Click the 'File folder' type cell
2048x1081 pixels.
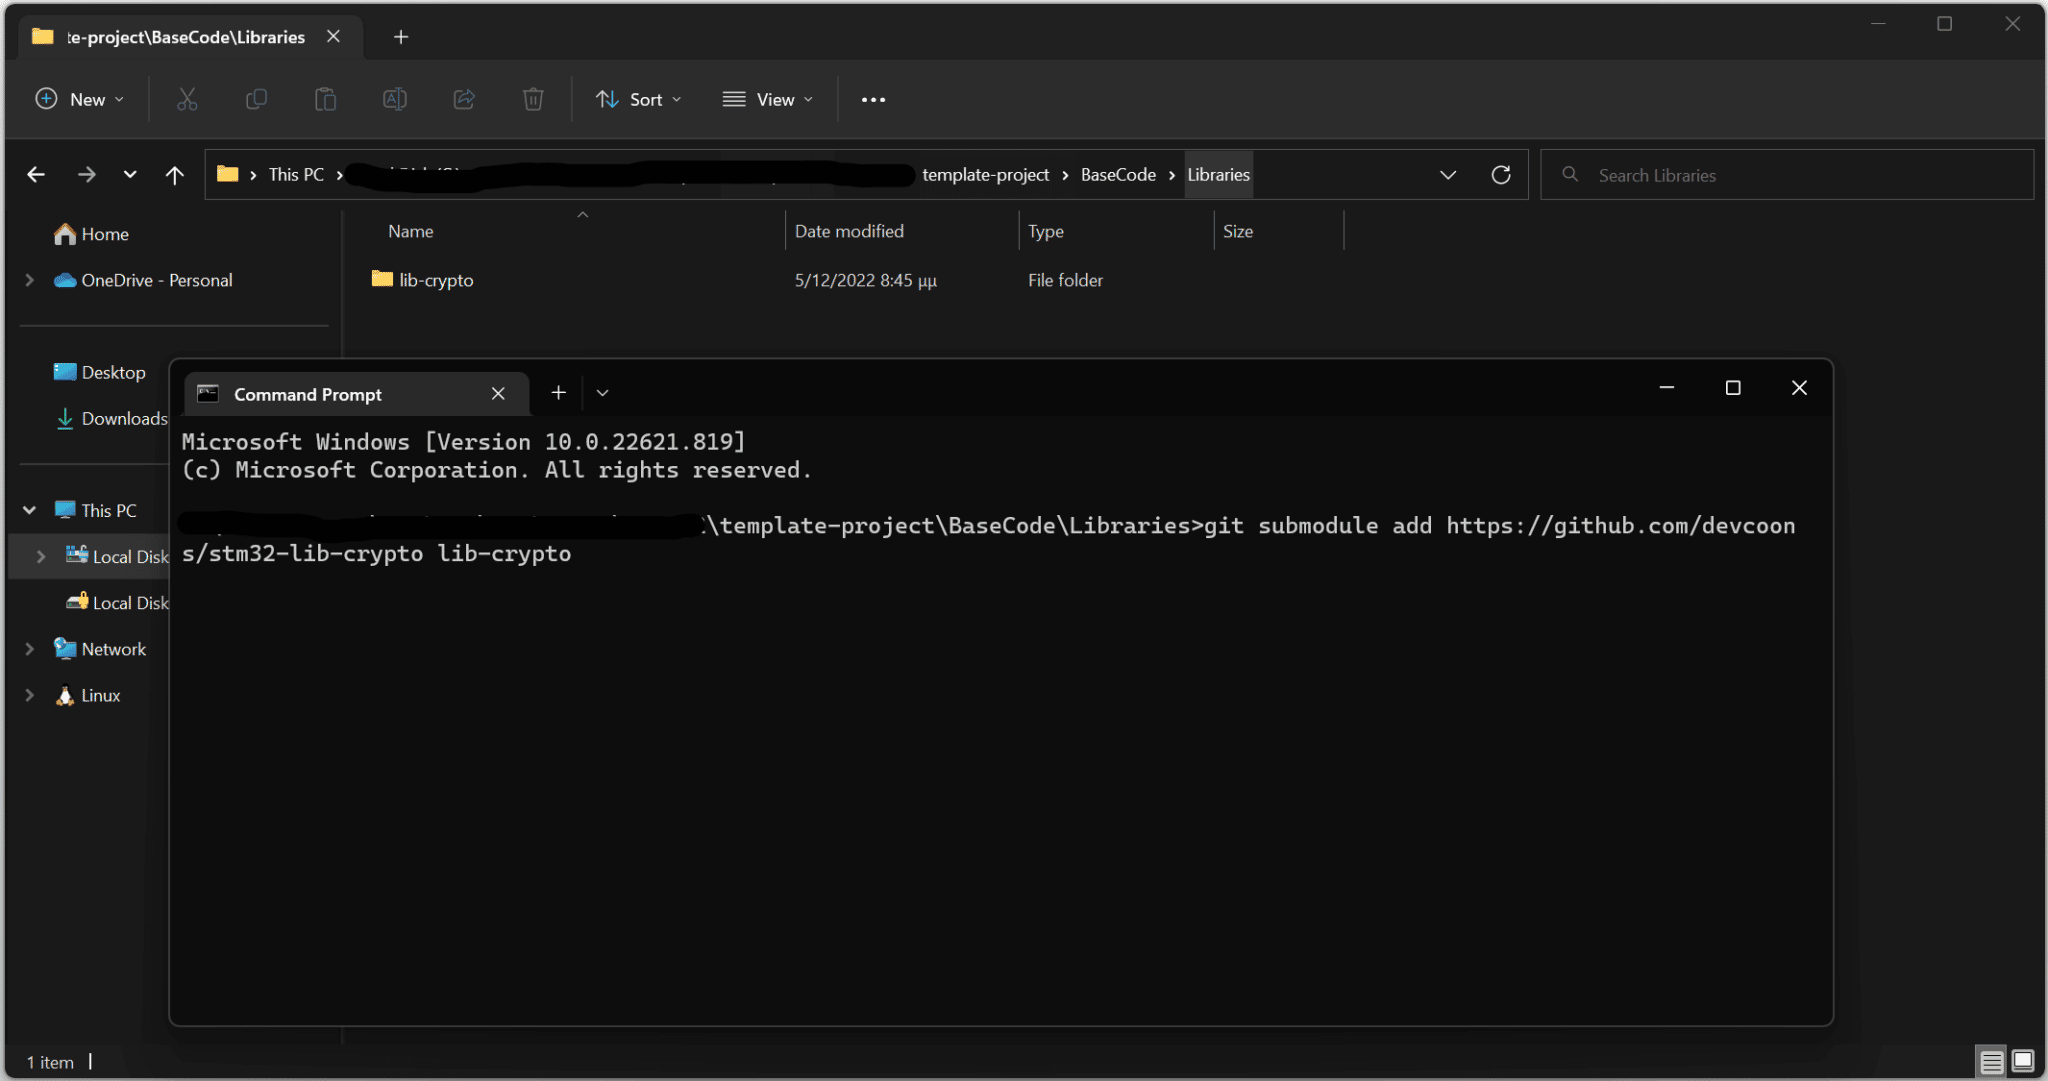(x=1065, y=280)
